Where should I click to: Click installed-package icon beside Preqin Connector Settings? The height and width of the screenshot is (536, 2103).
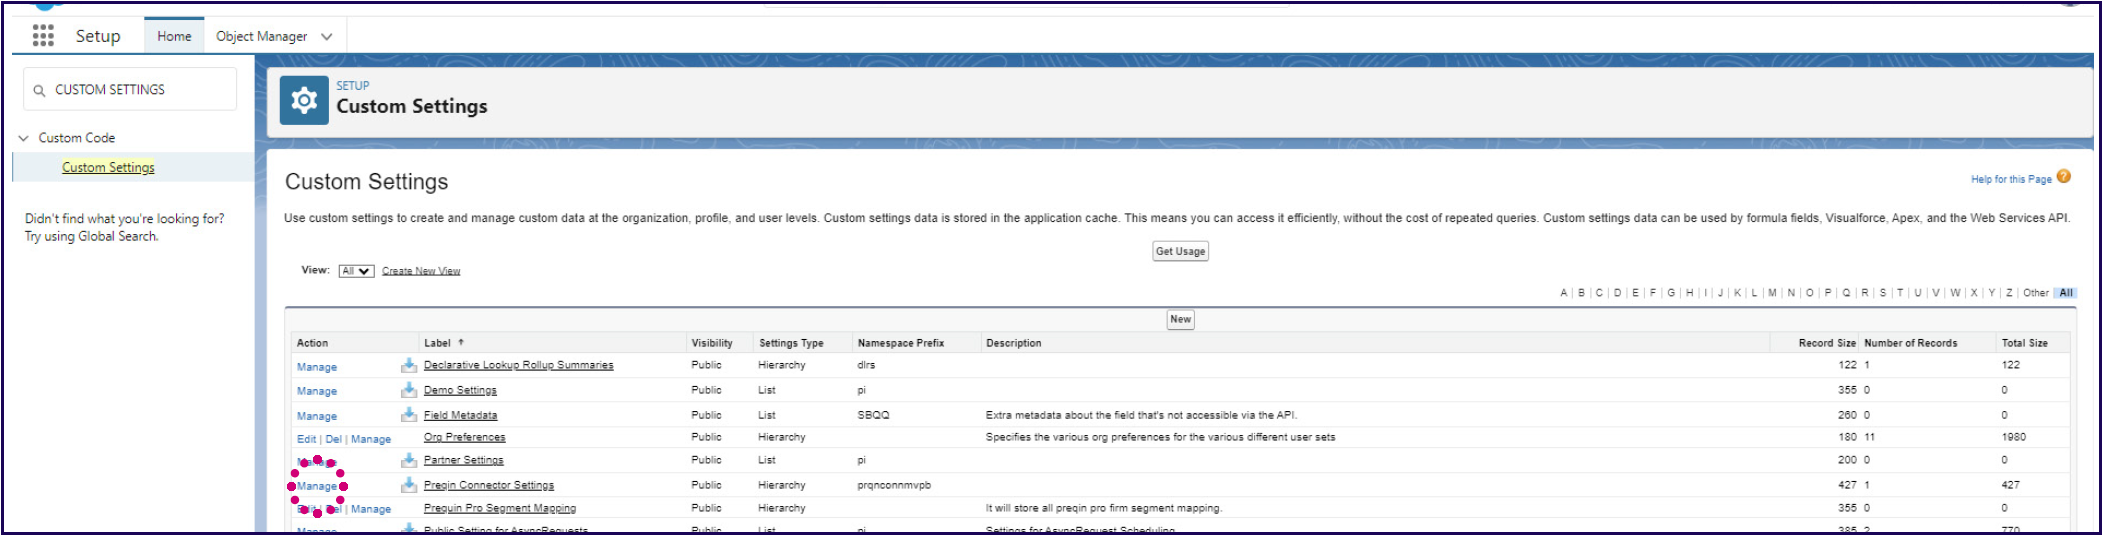click(x=409, y=485)
